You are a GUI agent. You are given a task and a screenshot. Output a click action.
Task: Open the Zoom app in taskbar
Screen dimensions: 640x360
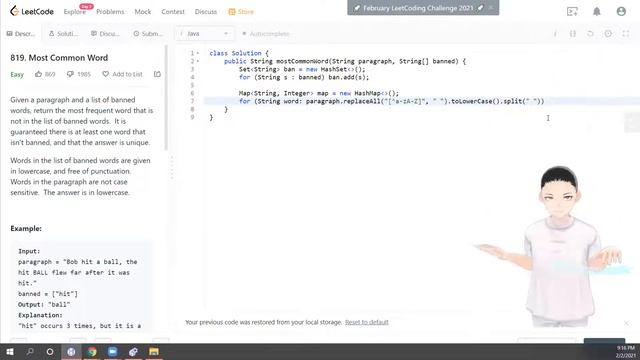113,351
